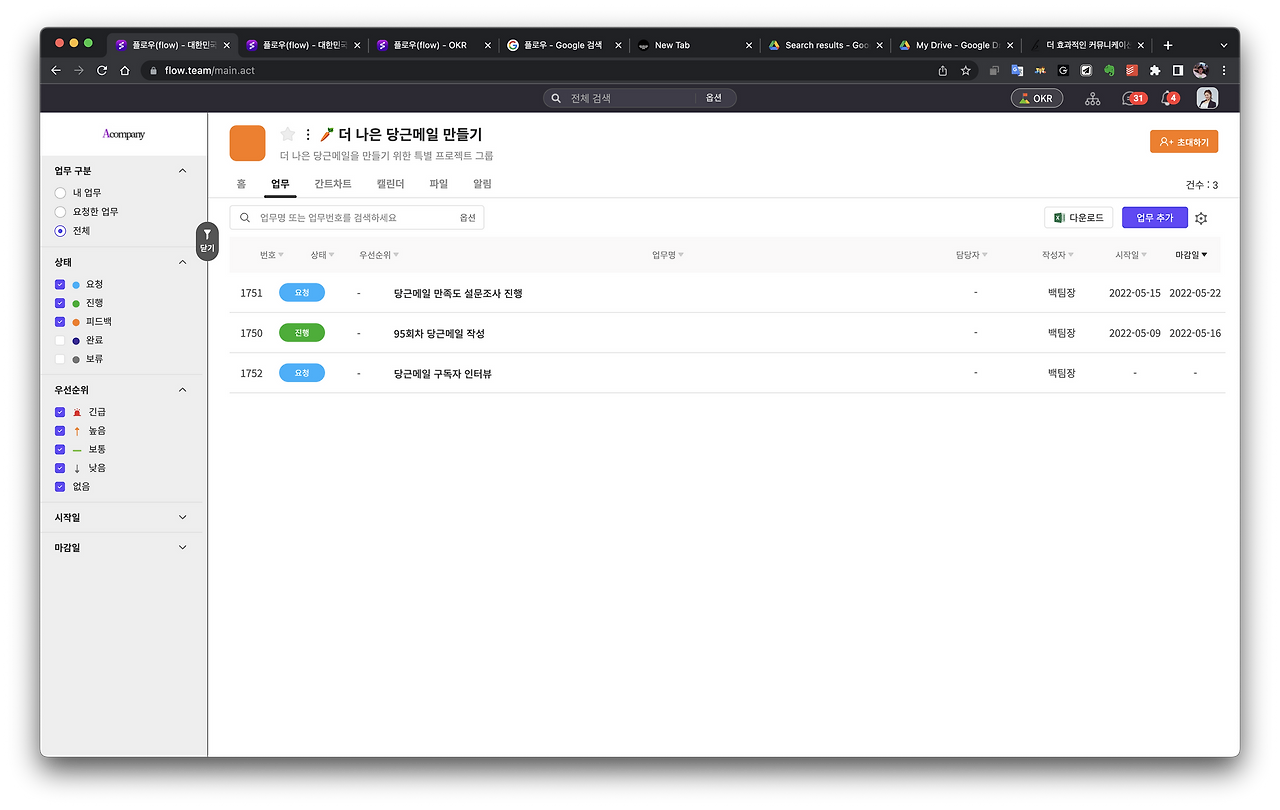Expand the 시작일 filter section
This screenshot has width=1280, height=810.
point(182,517)
